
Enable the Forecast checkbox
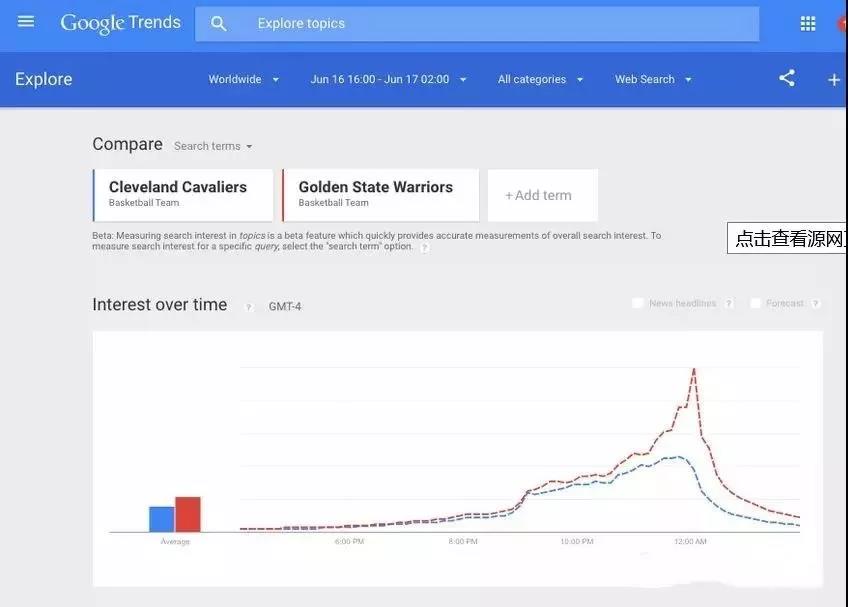[756, 303]
